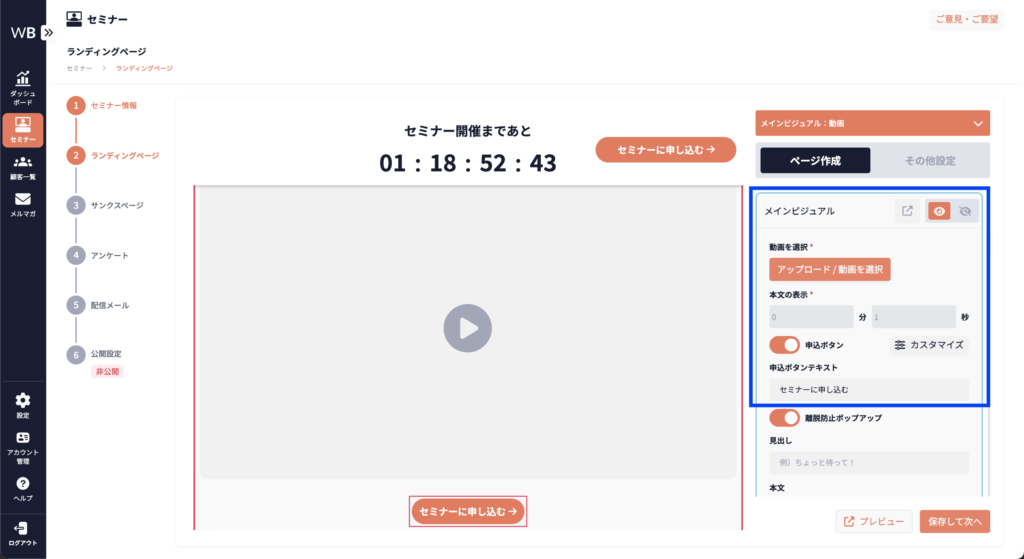
Task: Click アップロード / 動画を選択 button
Action: (x=829, y=270)
